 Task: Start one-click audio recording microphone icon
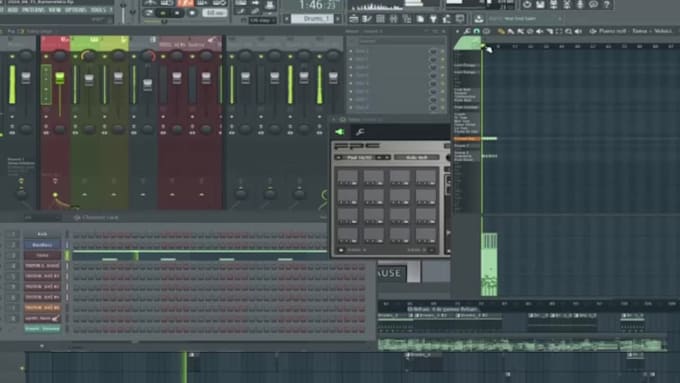coord(579,4)
